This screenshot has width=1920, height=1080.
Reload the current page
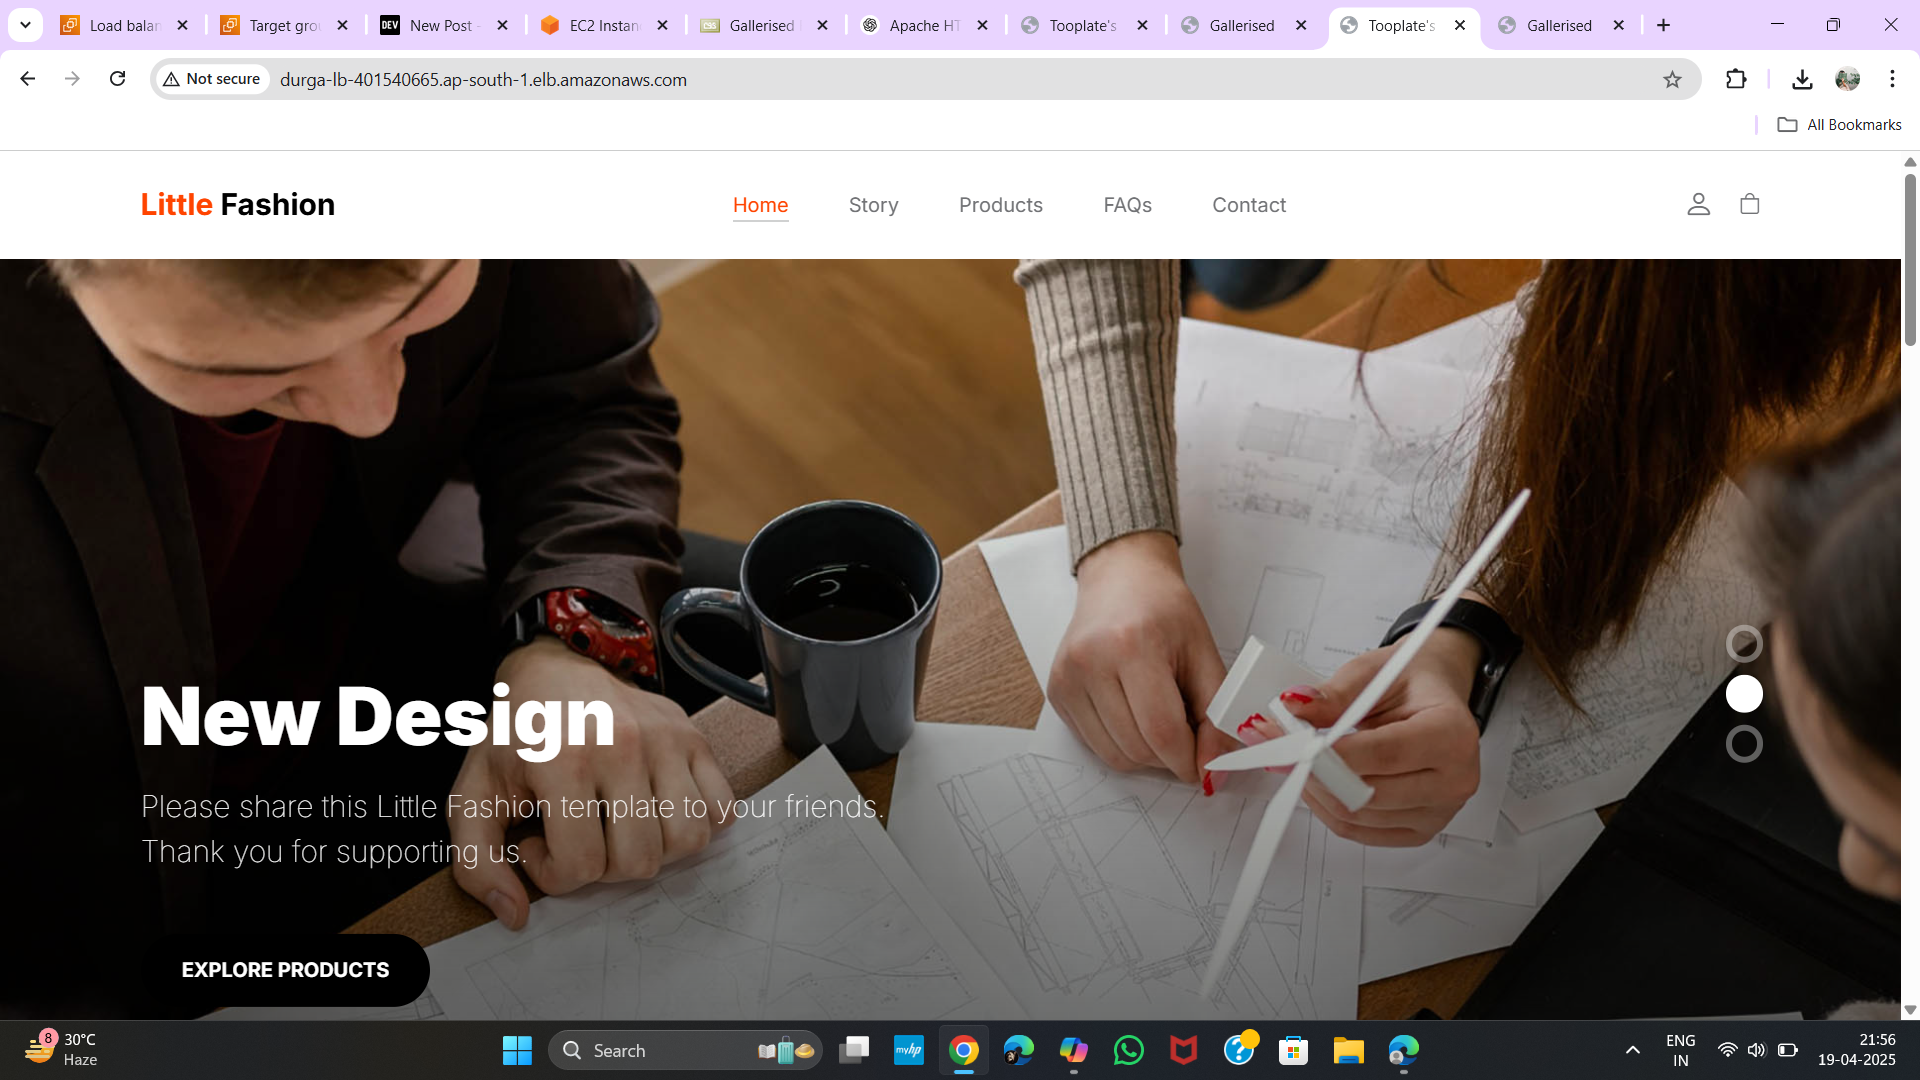[117, 79]
